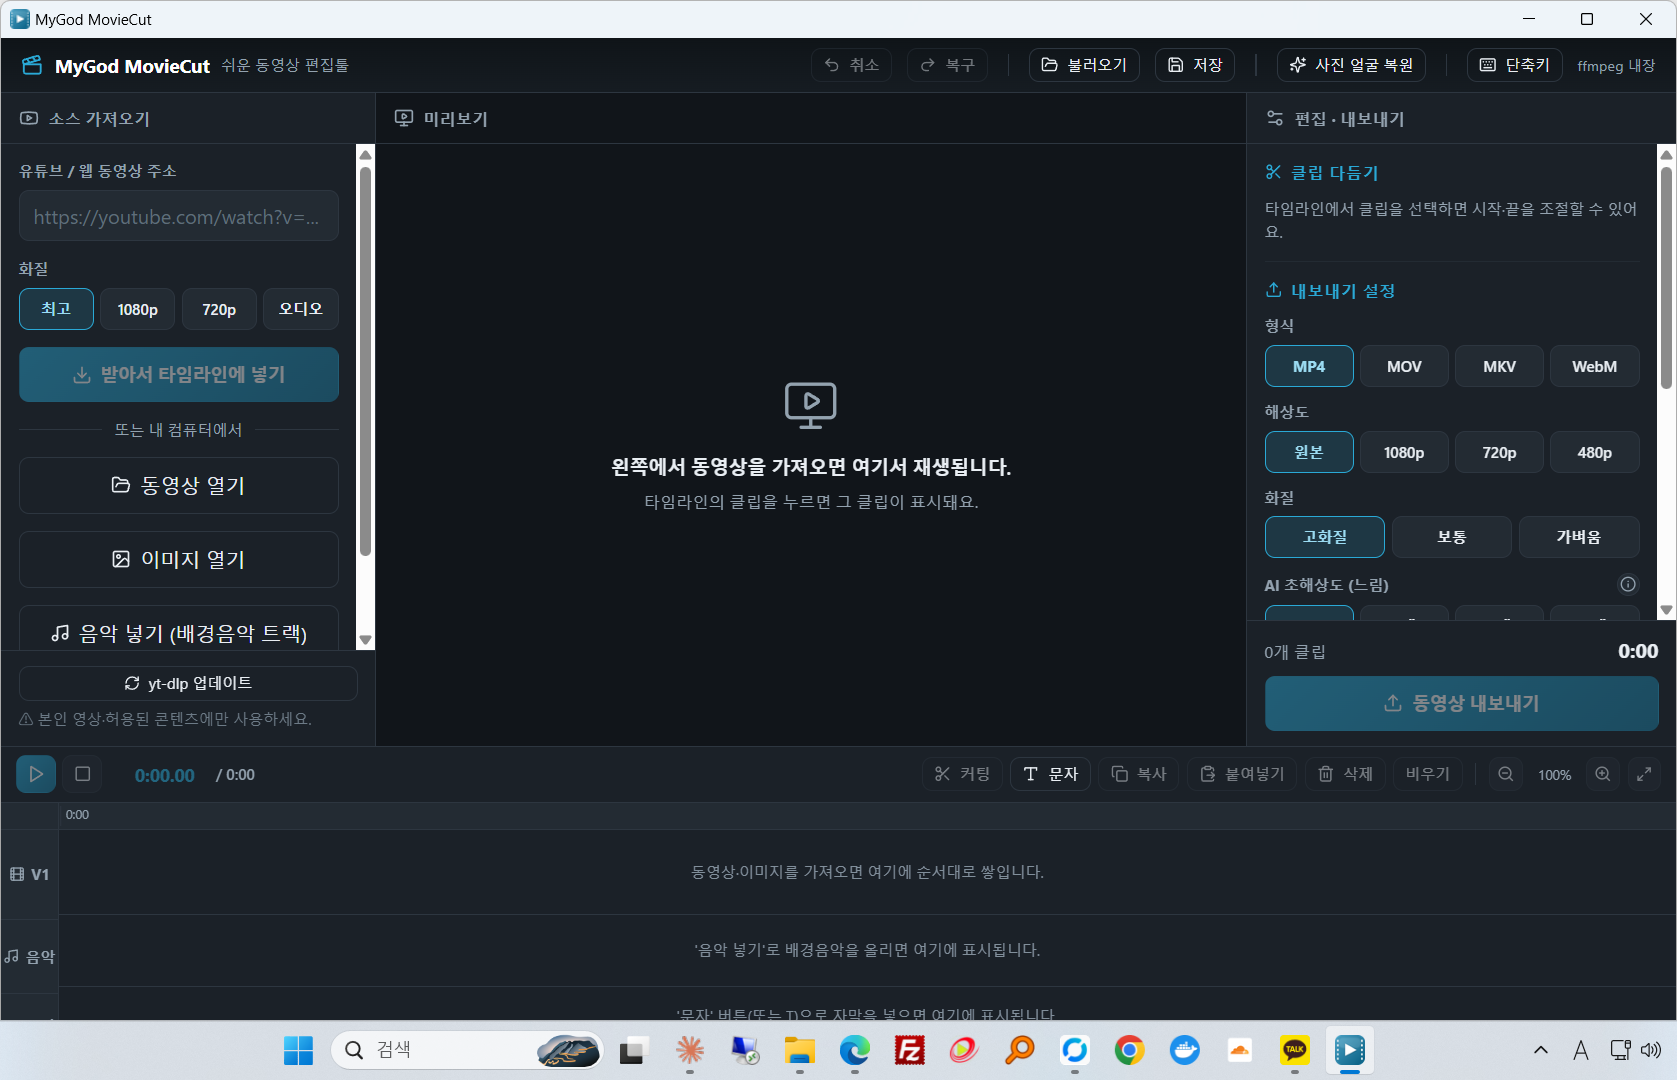Viewport: 1677px width, 1080px height.
Task: Open File Explorer from the taskbar
Action: (x=800, y=1050)
